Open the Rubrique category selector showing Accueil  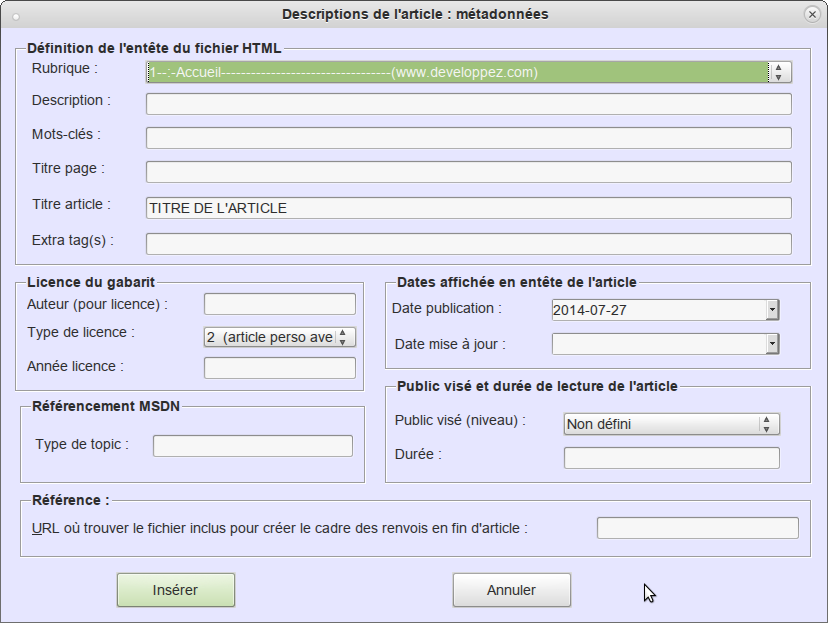pyautogui.click(x=450, y=72)
